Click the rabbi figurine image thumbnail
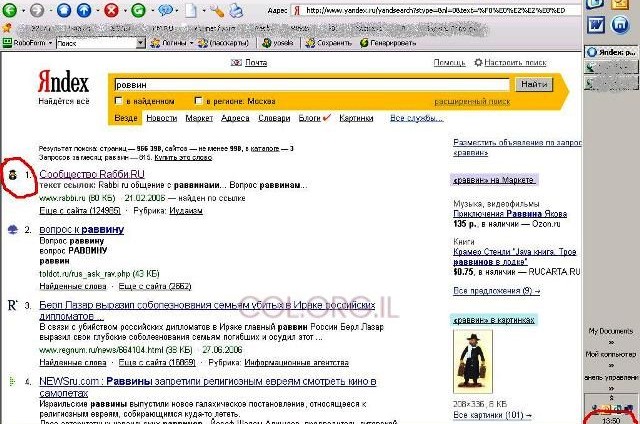 (473, 362)
